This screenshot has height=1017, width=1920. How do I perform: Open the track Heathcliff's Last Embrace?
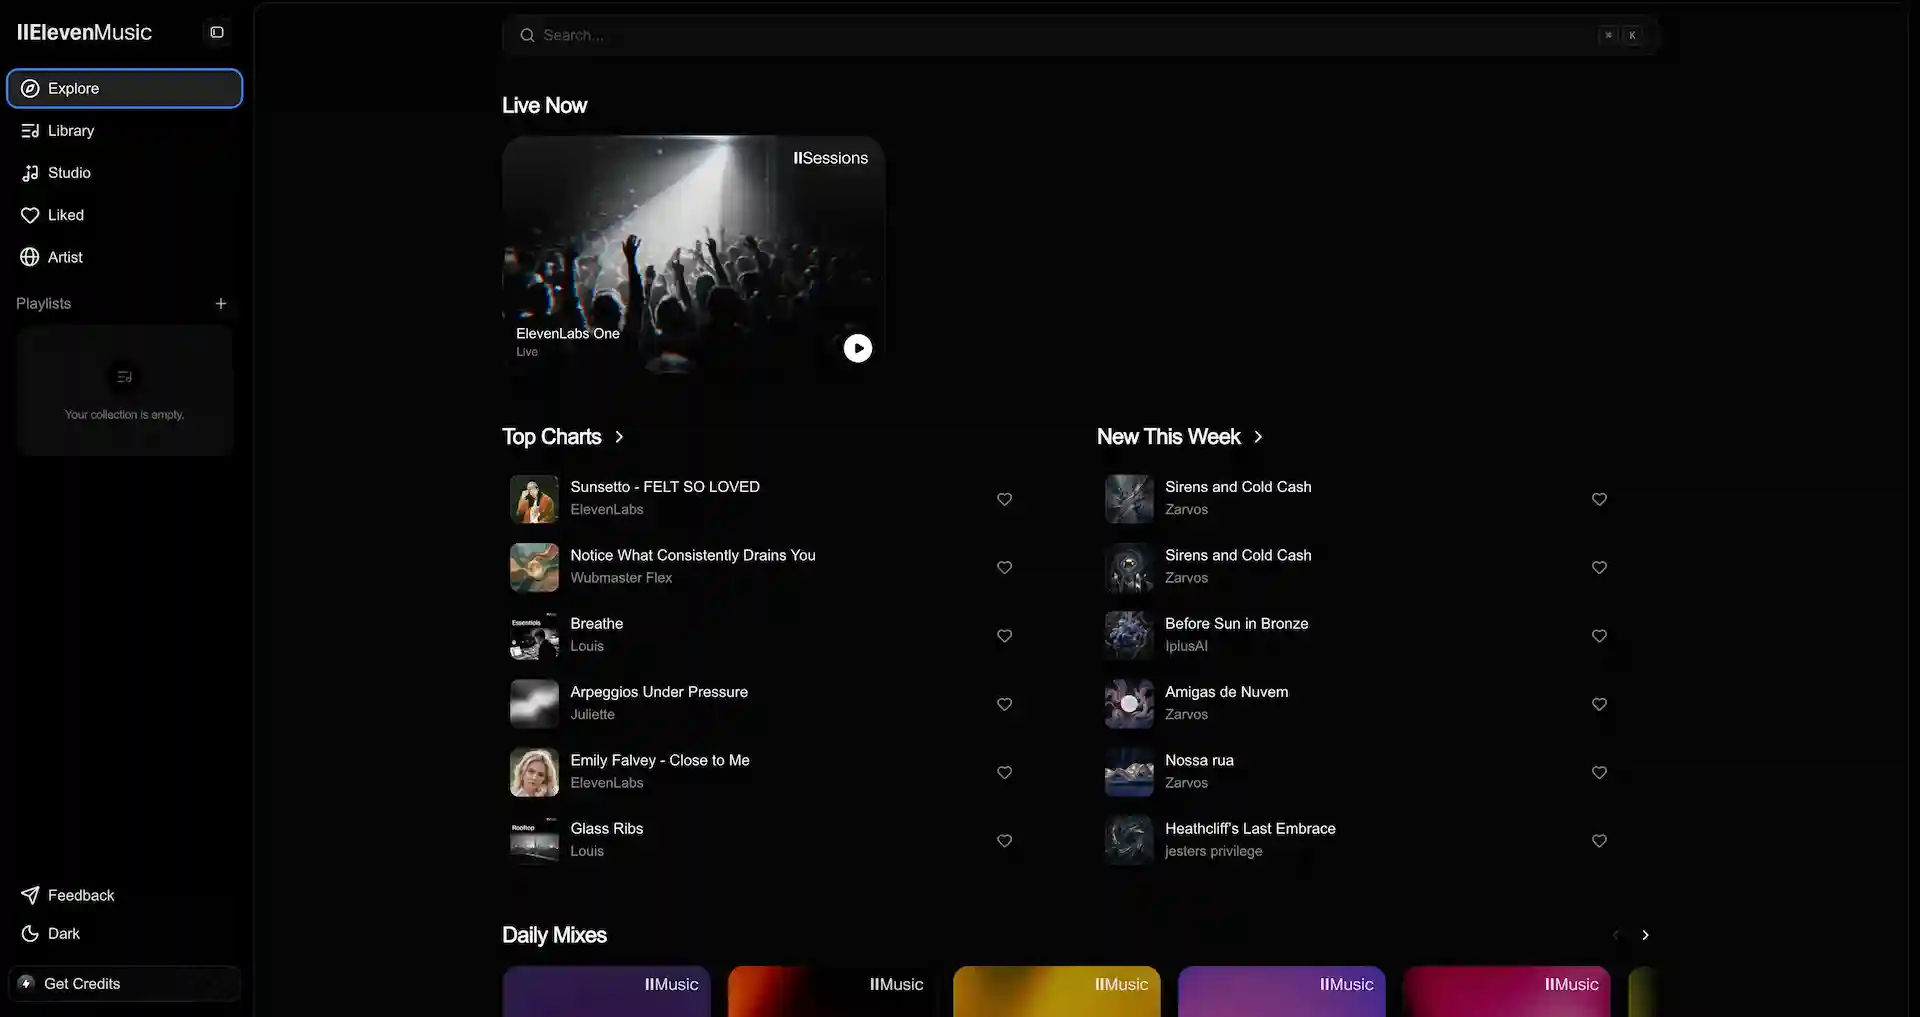point(1249,829)
